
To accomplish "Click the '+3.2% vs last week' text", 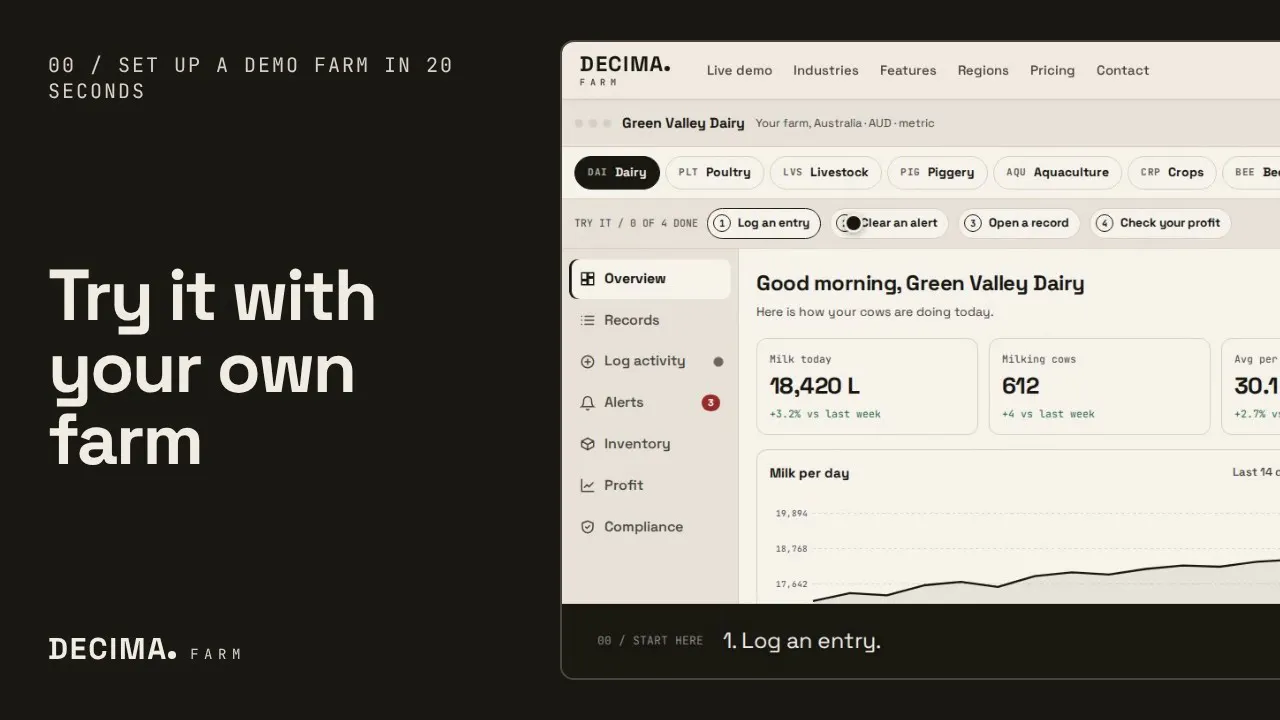I will pos(825,414).
